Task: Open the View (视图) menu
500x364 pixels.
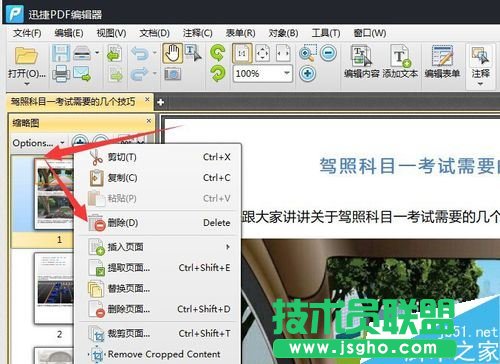Action: click(111, 33)
